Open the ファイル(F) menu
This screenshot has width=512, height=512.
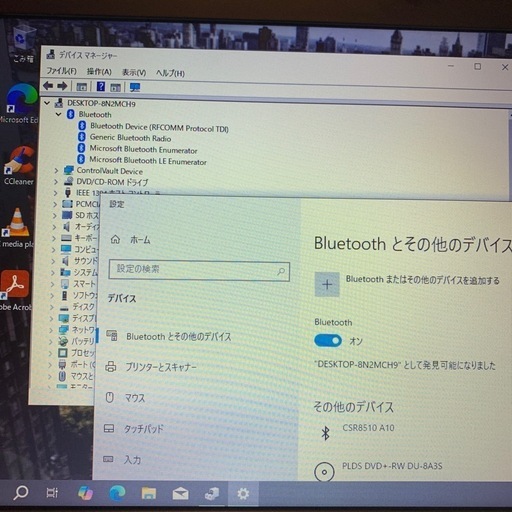point(61,71)
